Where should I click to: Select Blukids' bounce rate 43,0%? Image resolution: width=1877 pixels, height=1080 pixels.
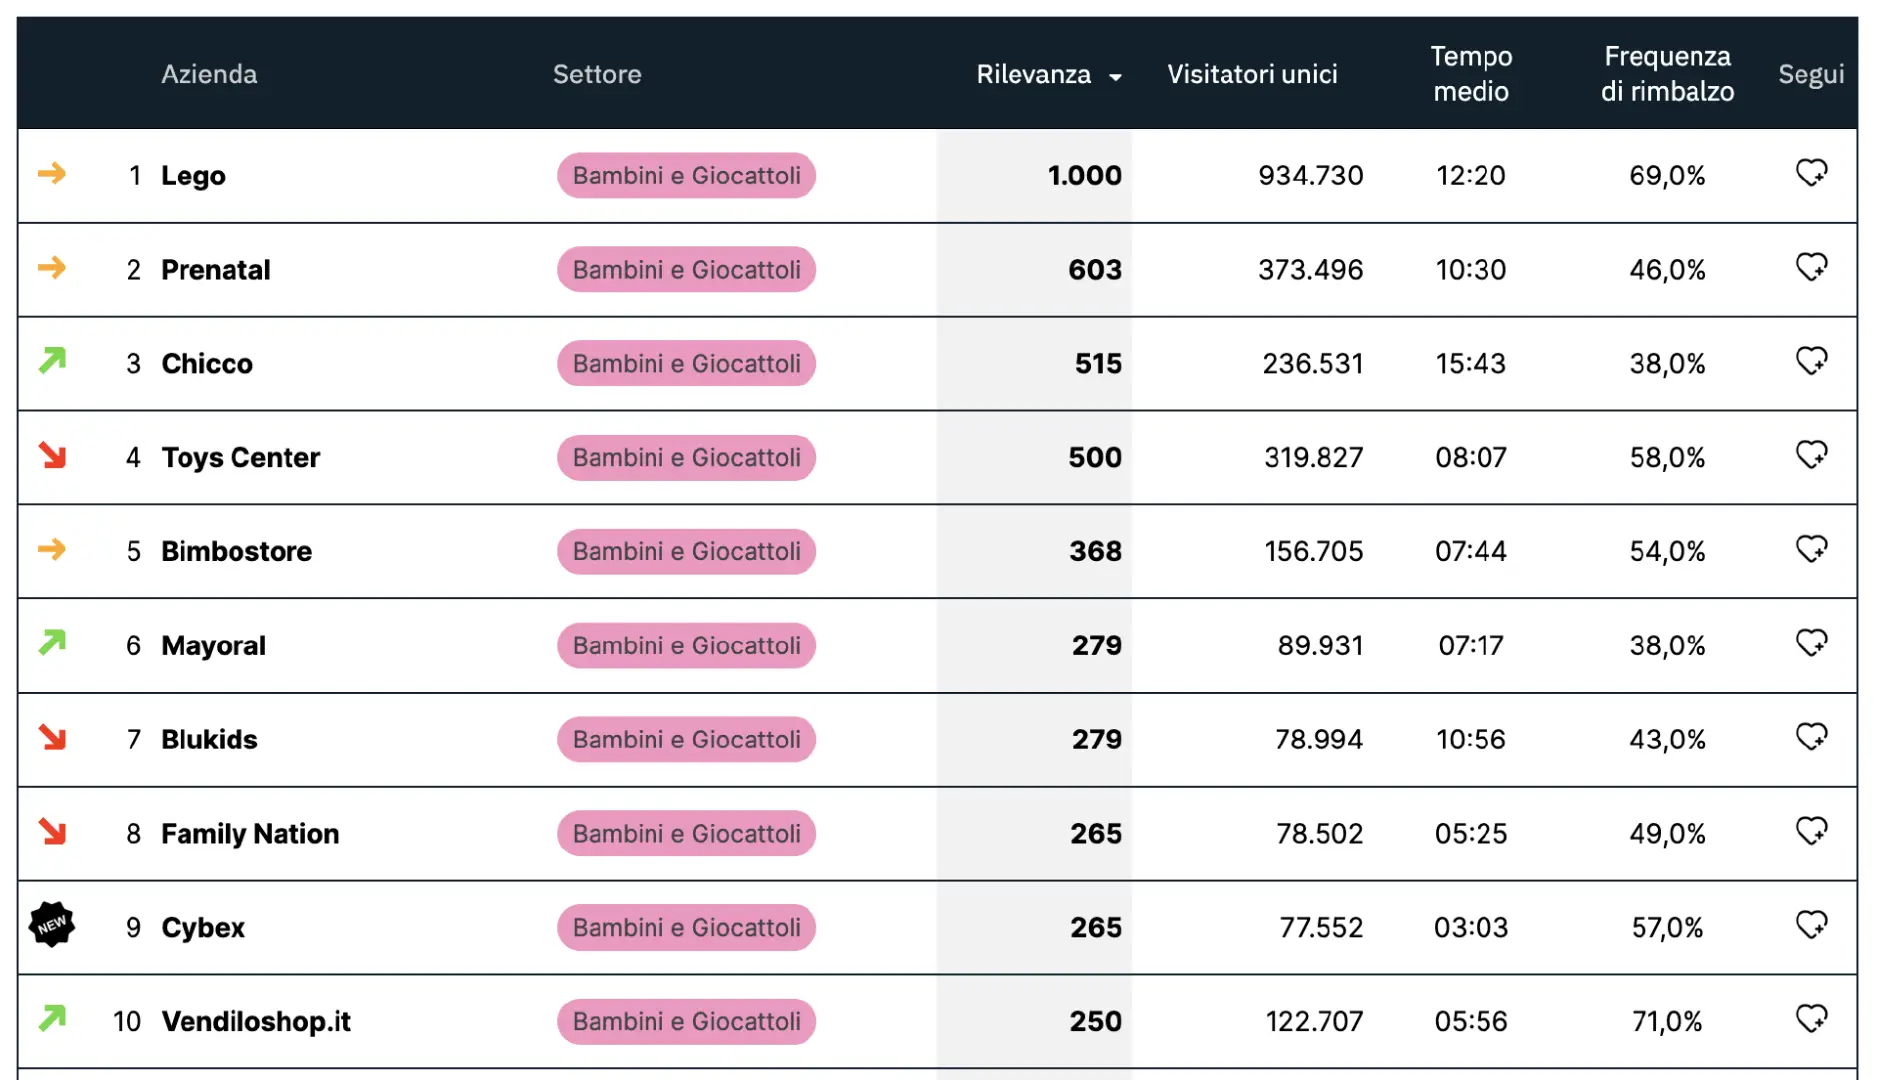(1667, 740)
